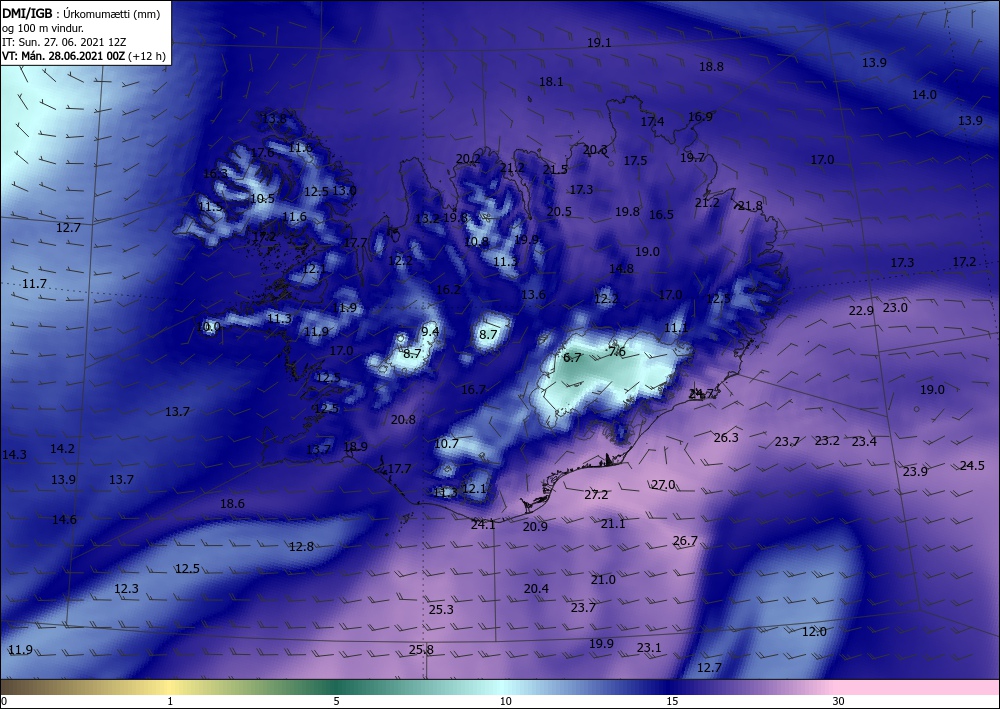The height and width of the screenshot is (709, 1000).
Task: Click the 26.7 value south of Iceland
Action: coord(685,541)
